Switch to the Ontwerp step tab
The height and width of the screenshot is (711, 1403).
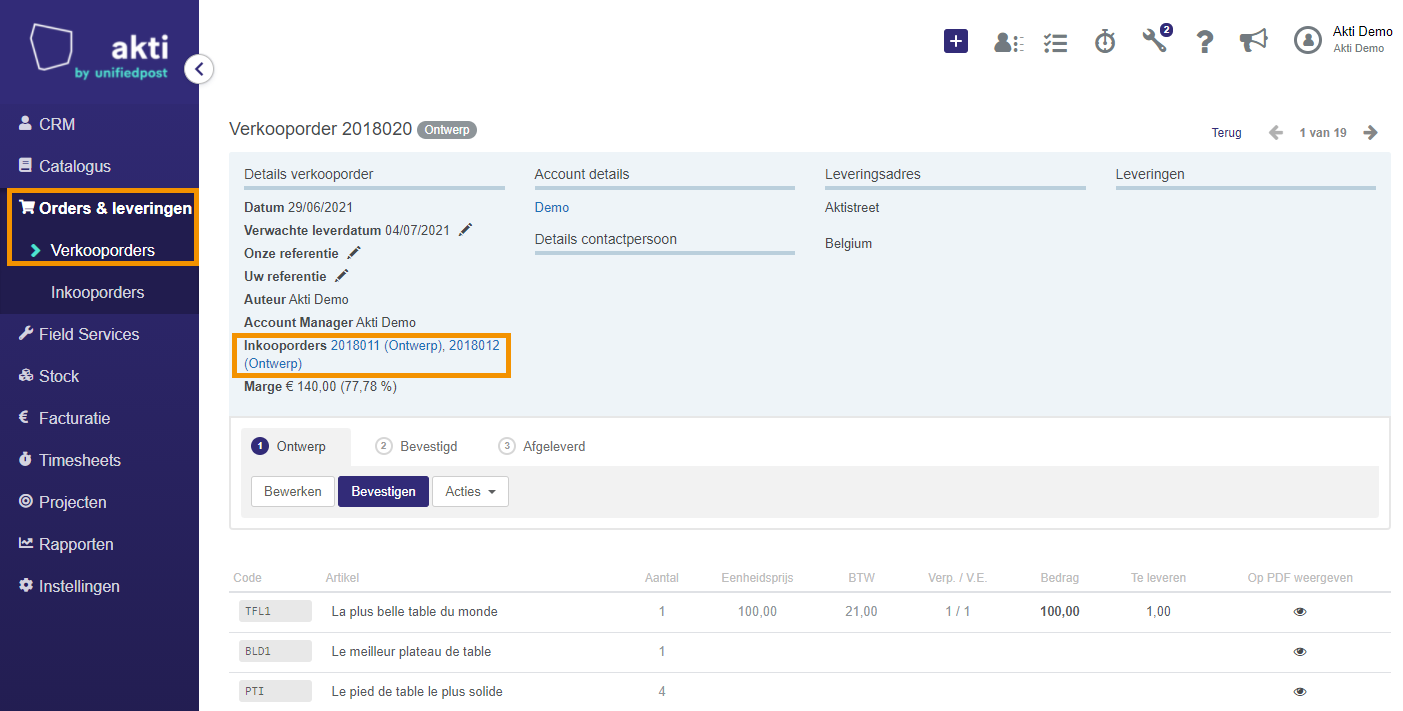click(x=296, y=446)
